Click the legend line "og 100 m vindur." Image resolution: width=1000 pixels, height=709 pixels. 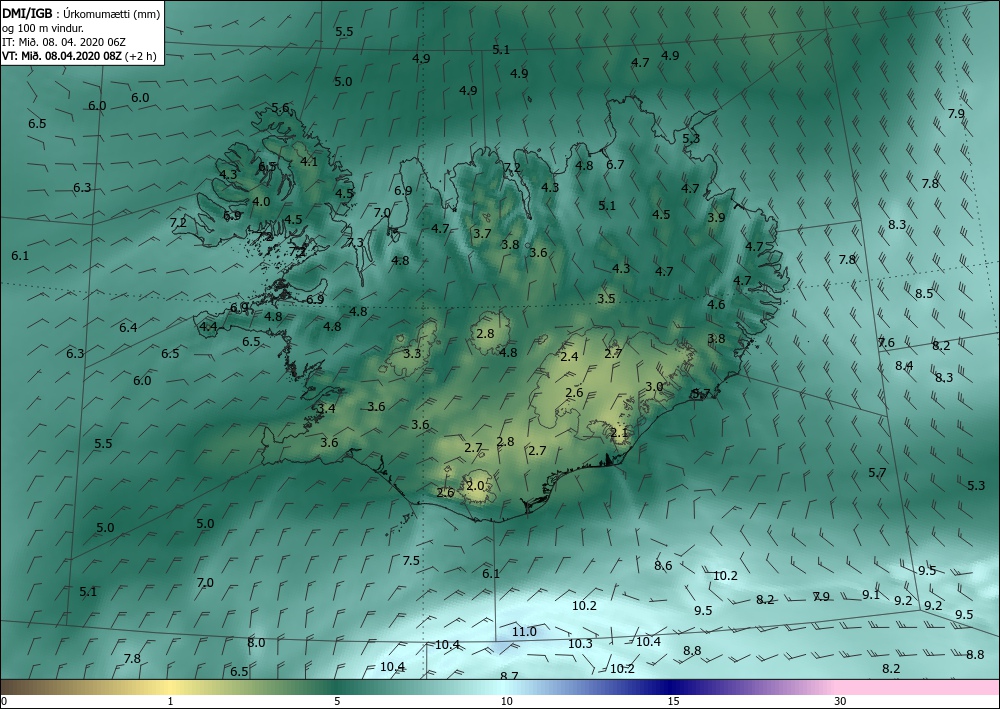pos(43,28)
